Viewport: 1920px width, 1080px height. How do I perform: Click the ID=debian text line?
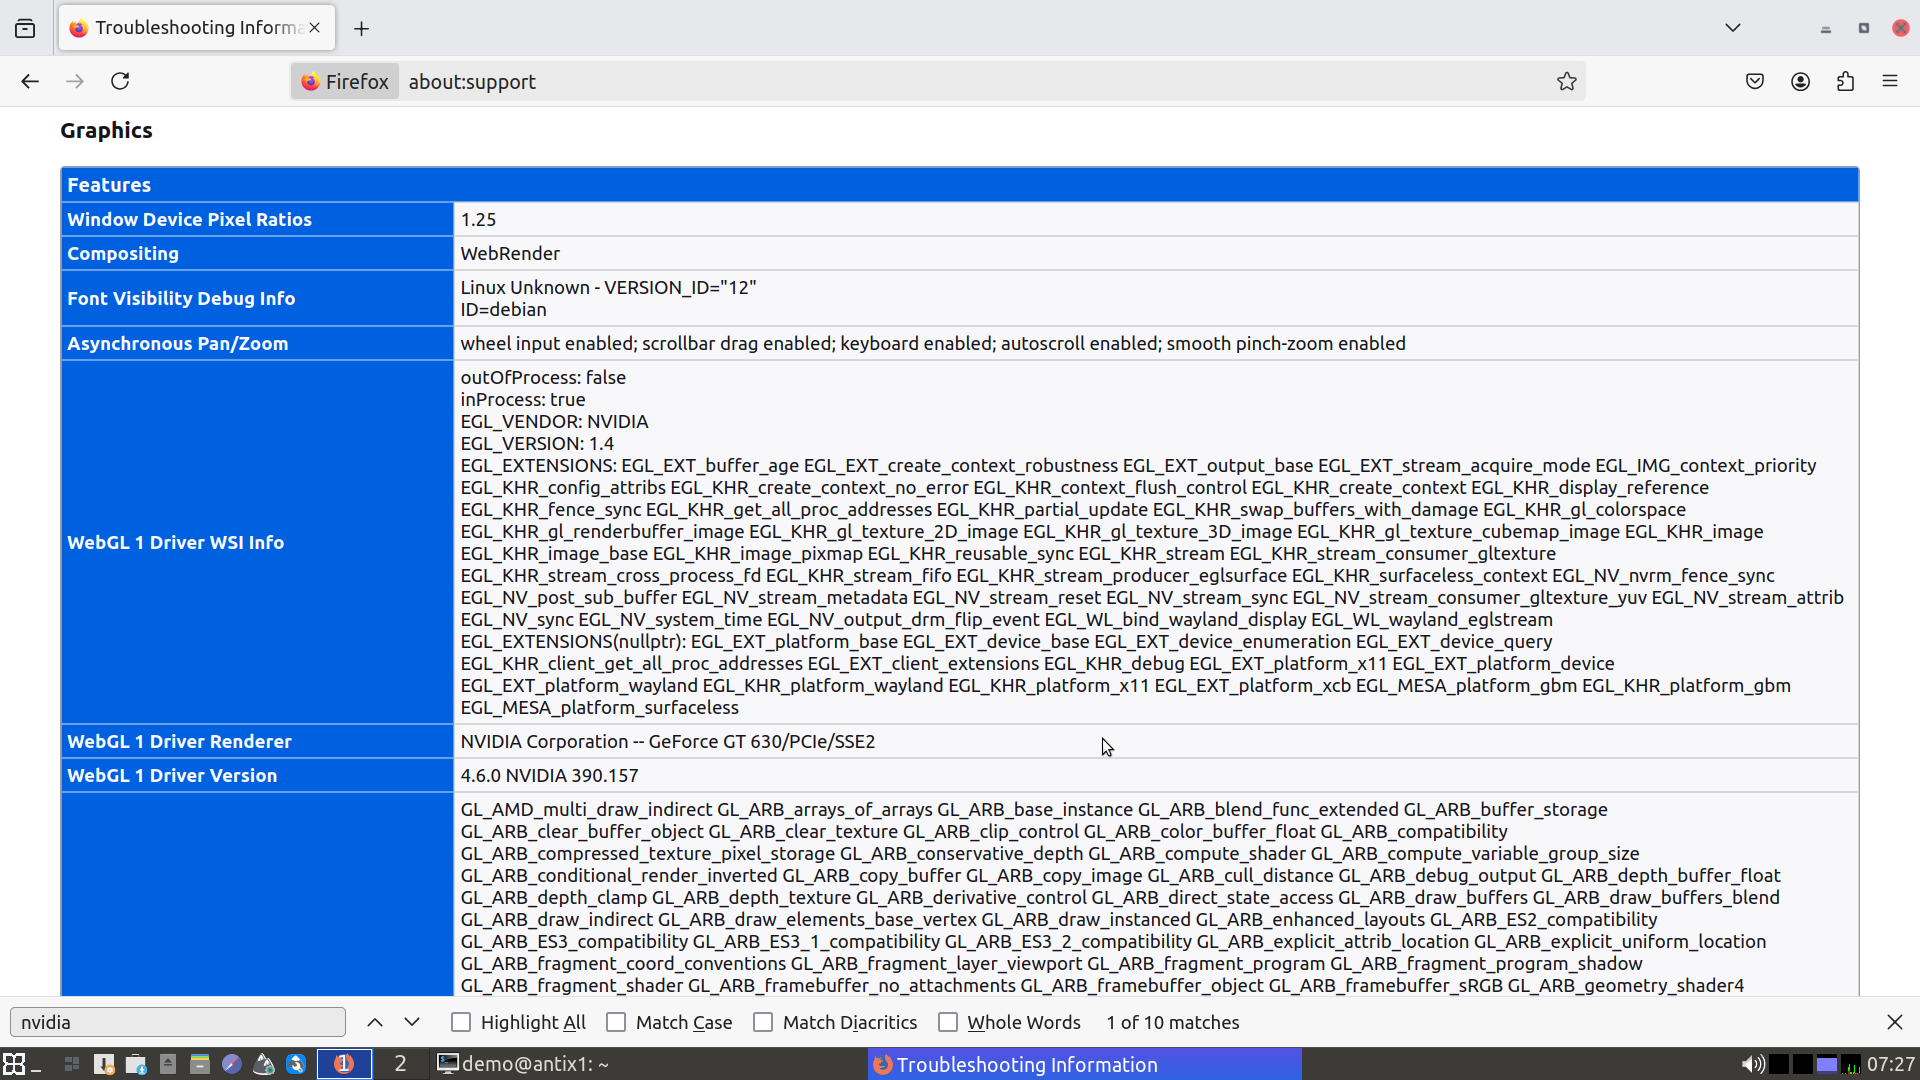tap(503, 309)
